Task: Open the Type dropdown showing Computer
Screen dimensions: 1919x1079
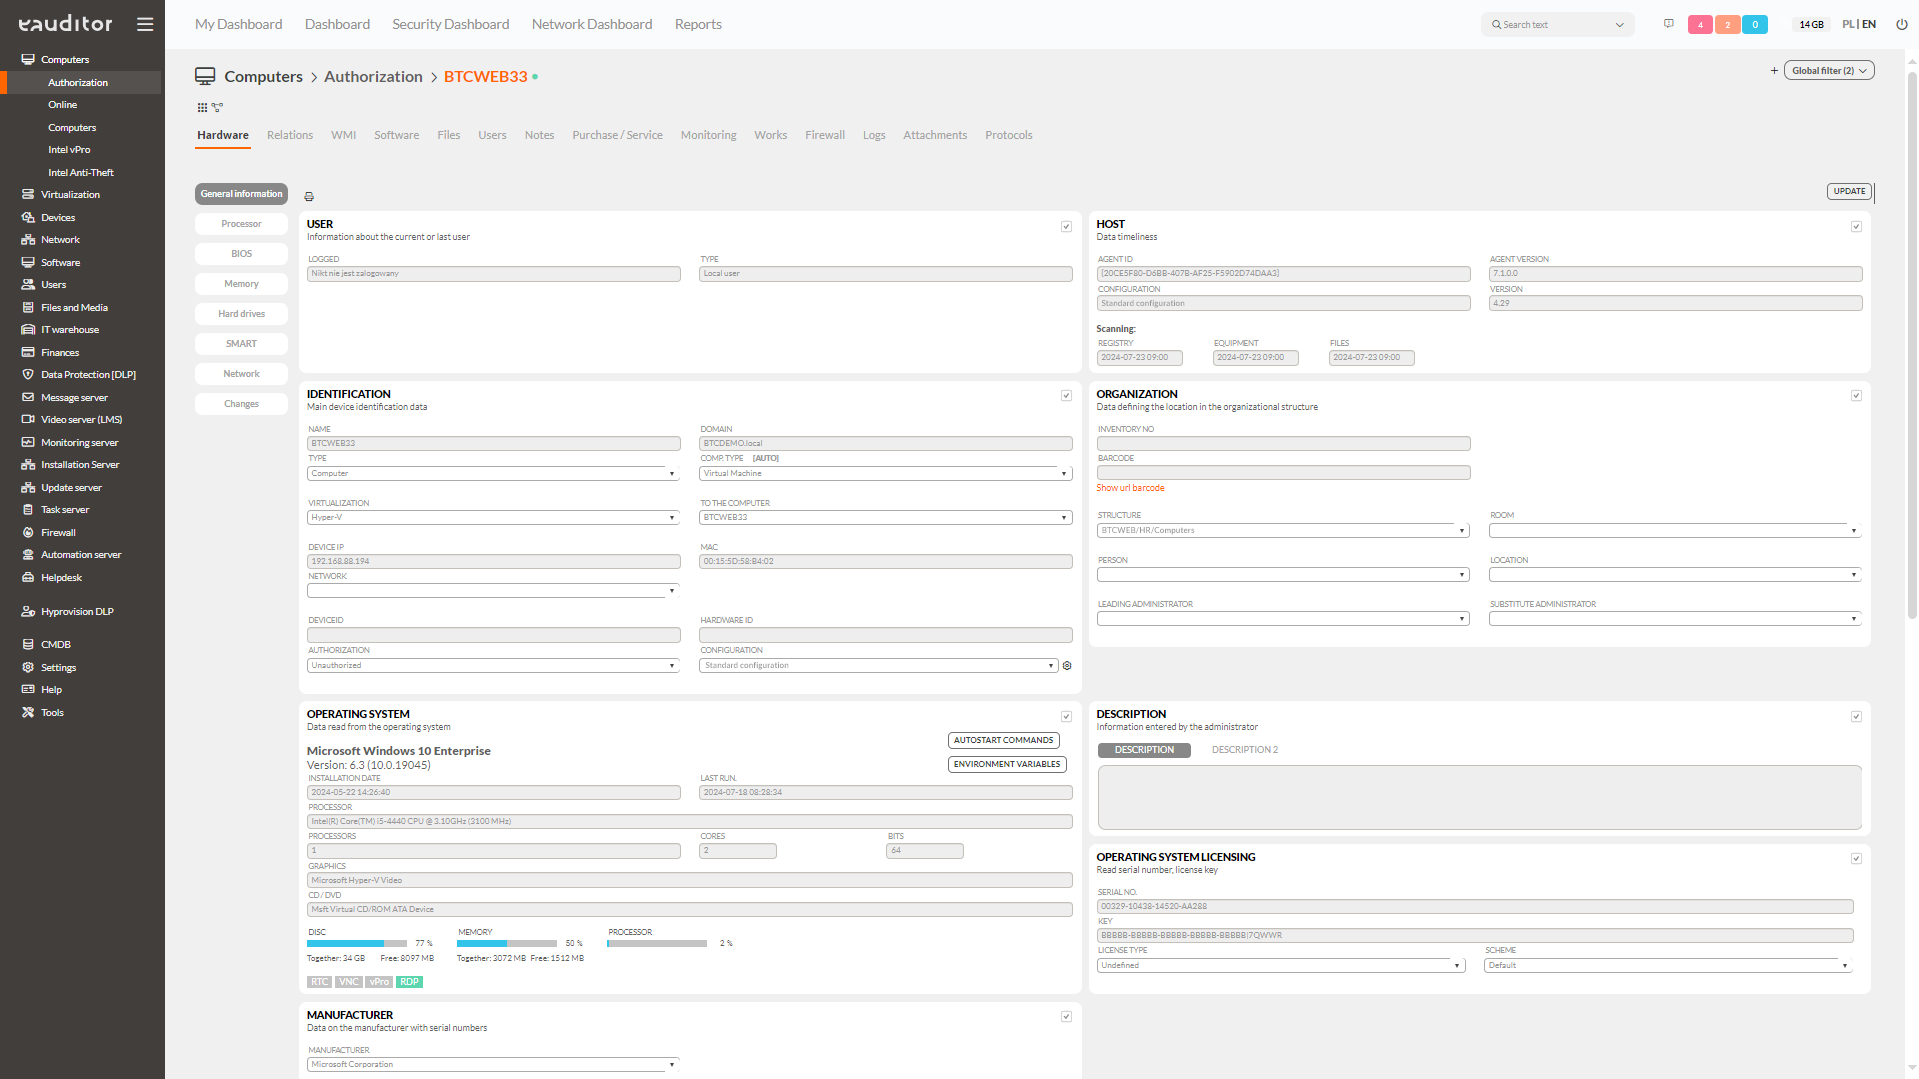Action: 493,474
